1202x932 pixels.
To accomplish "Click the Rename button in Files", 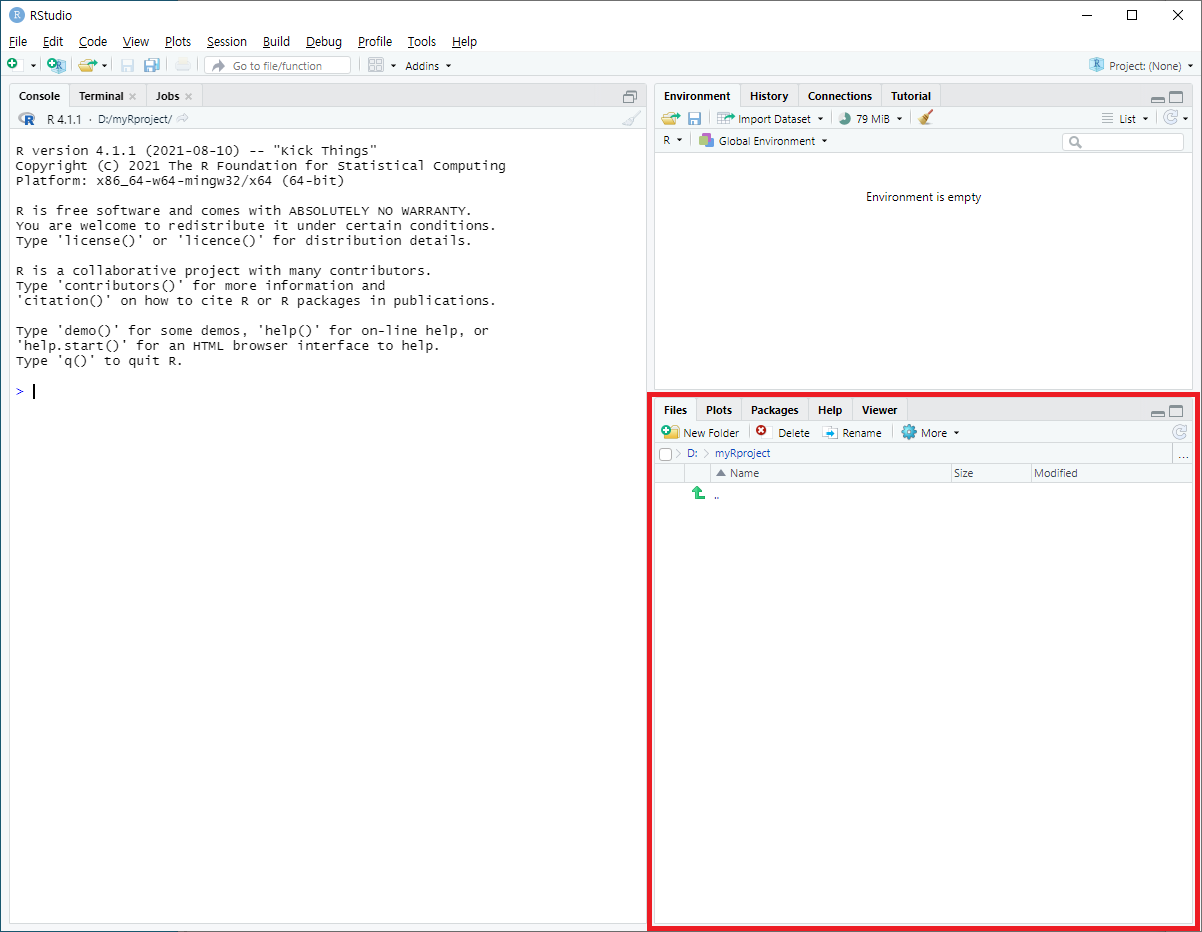I will pyautogui.click(x=852, y=432).
